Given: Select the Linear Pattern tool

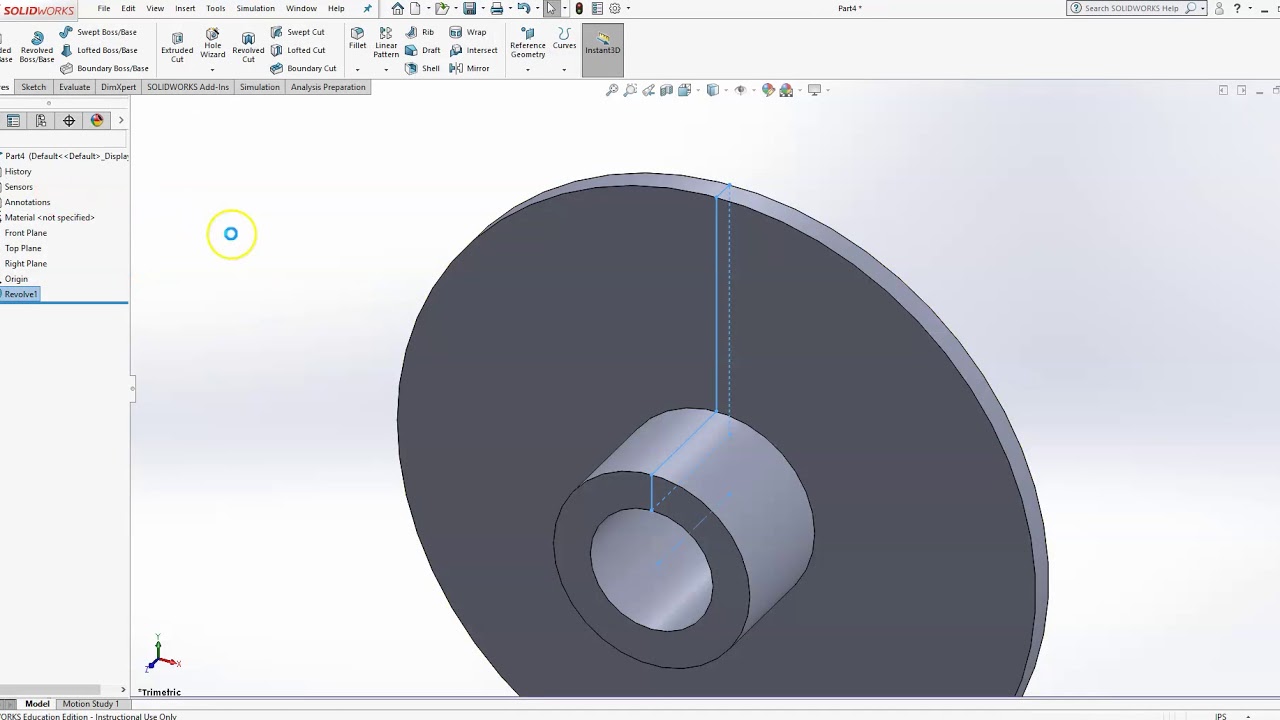Looking at the screenshot, I should [386, 43].
